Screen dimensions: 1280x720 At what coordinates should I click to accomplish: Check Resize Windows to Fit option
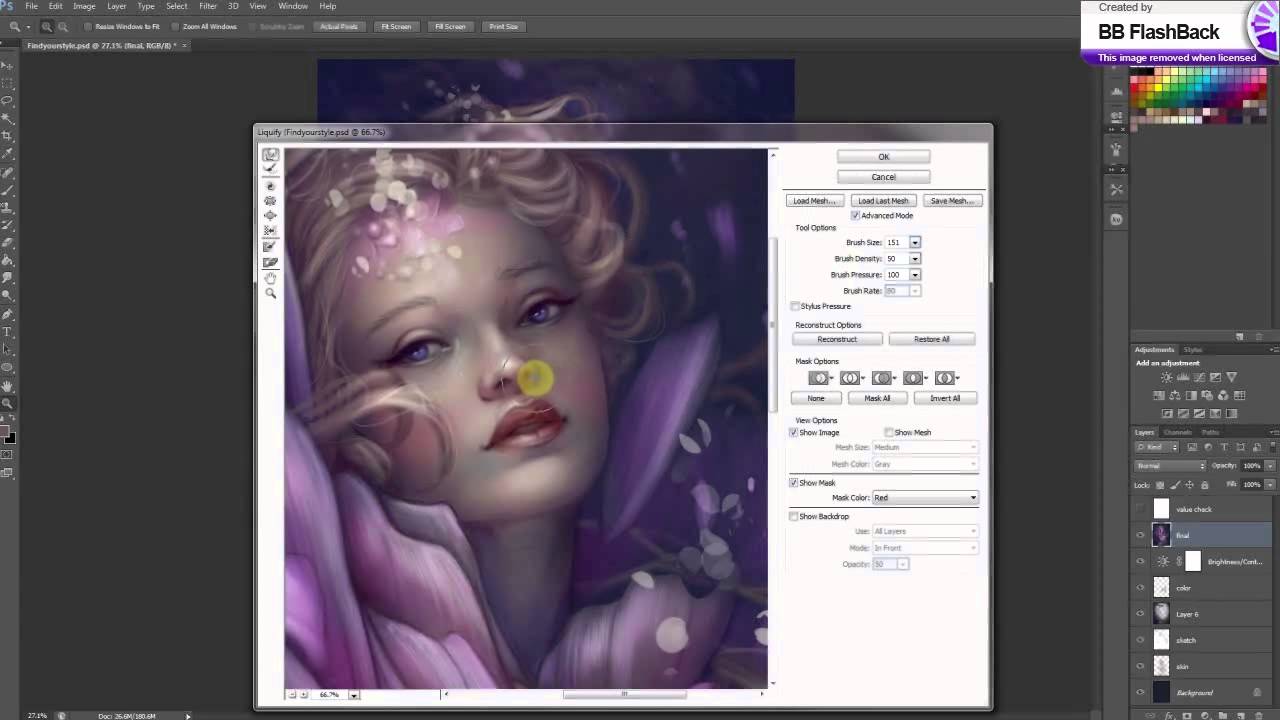[89, 26]
